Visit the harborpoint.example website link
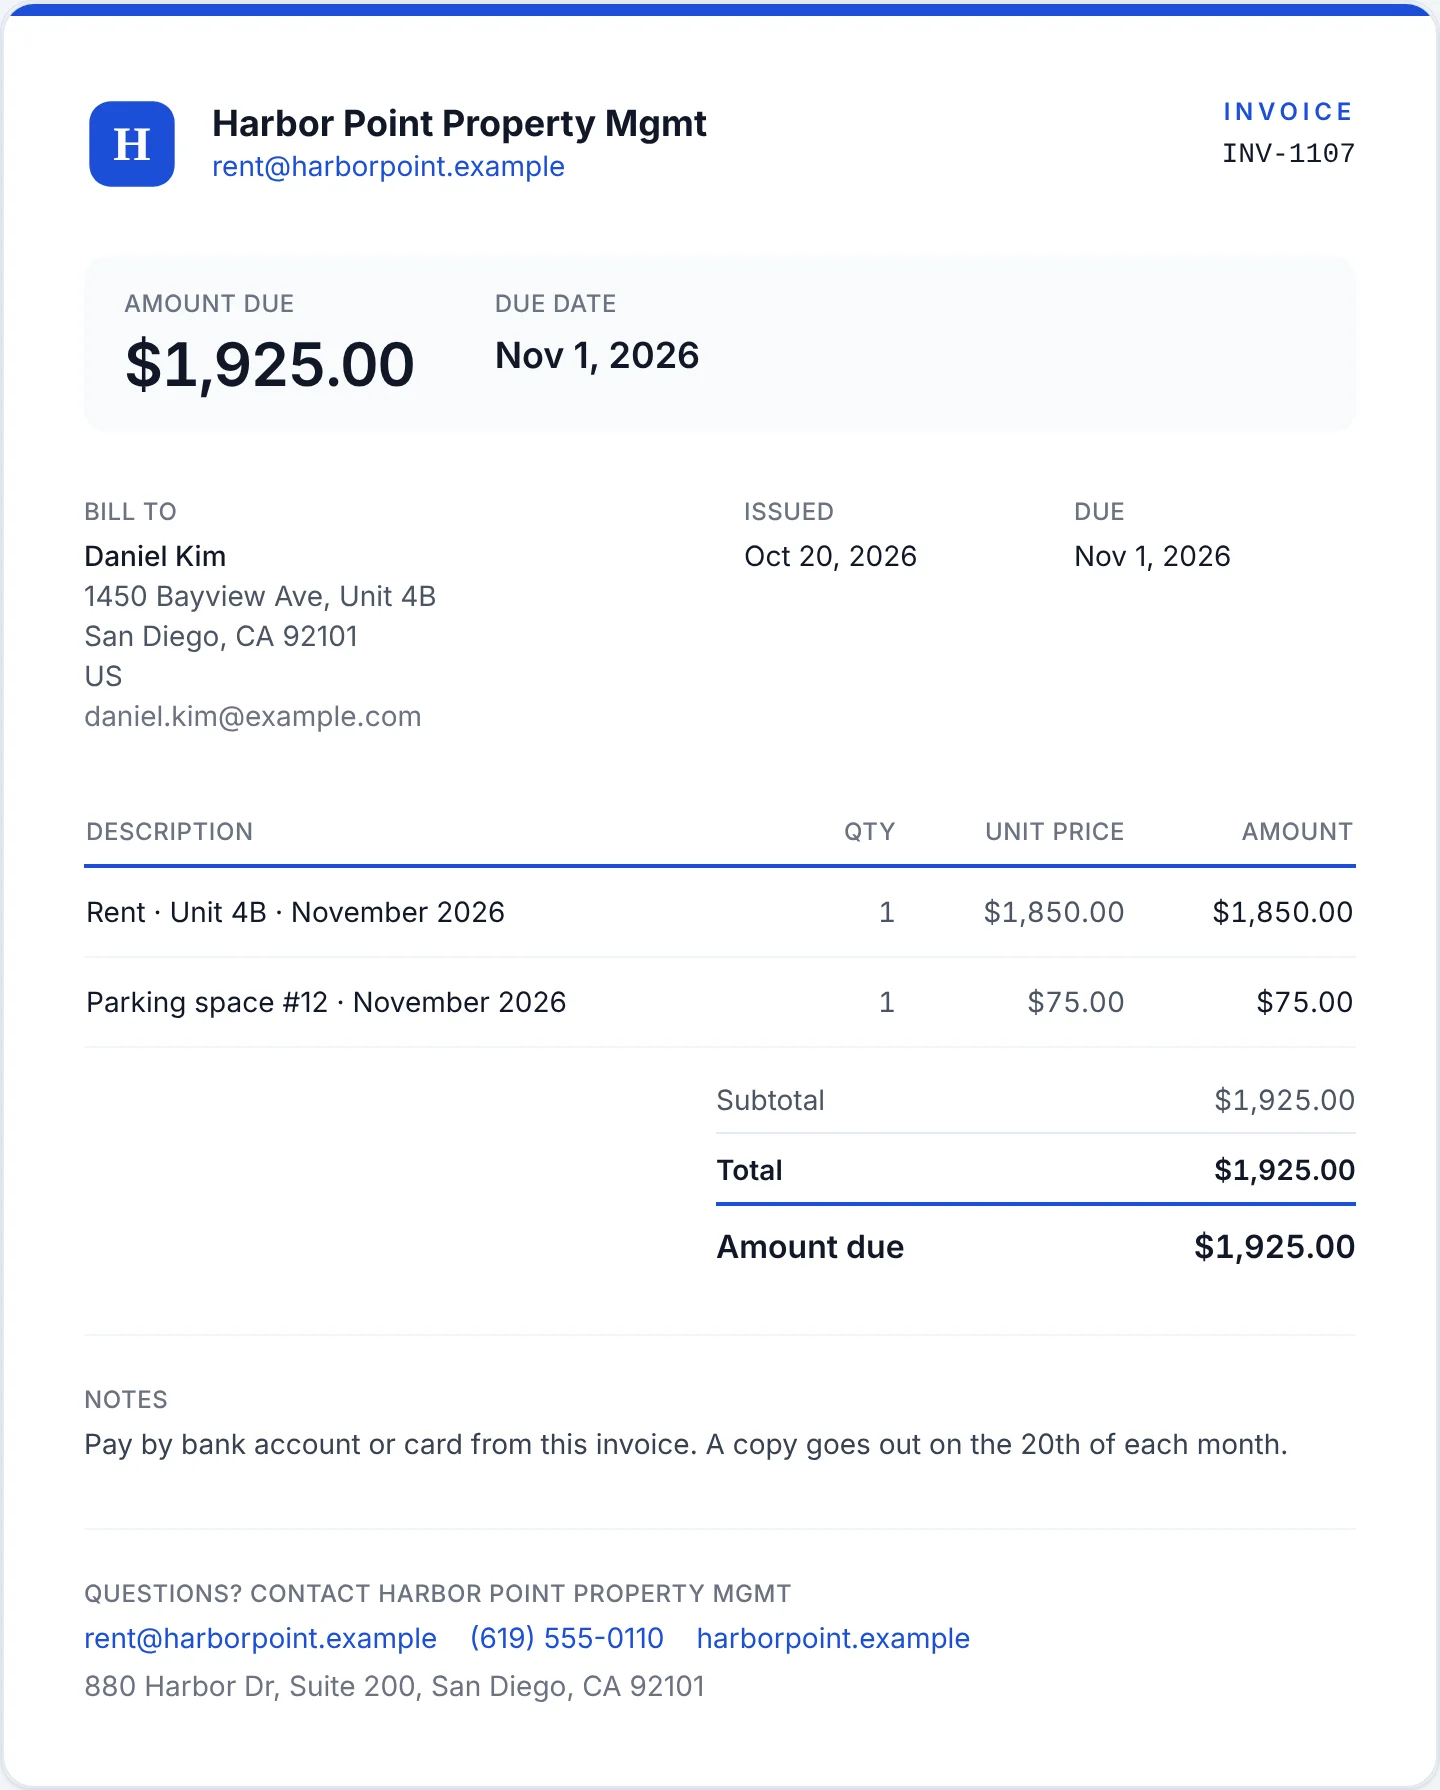This screenshot has height=1790, width=1440. (x=833, y=1638)
